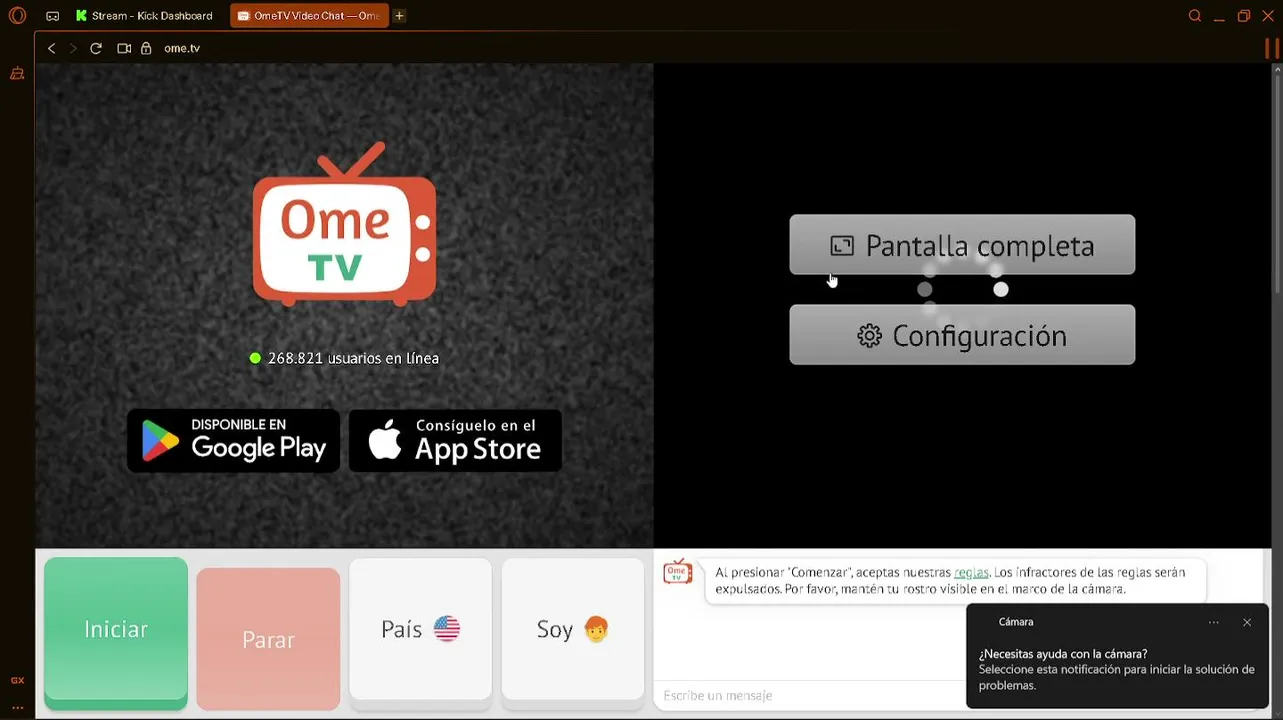This screenshot has height=720, width=1283.
Task: Click the reglas rules link
Action: click(x=971, y=573)
